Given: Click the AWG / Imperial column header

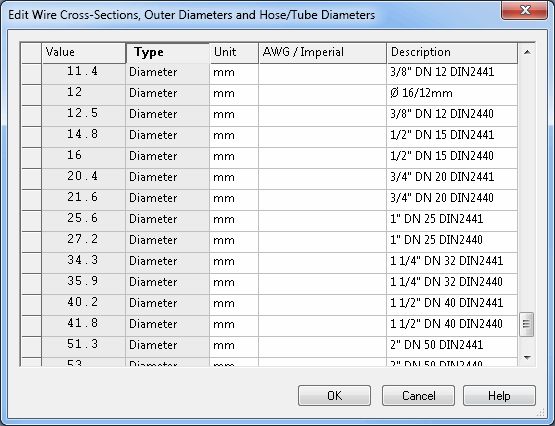Looking at the screenshot, I should 322,53.
